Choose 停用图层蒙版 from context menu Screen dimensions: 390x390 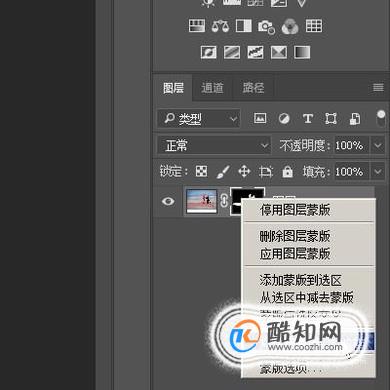pyautogui.click(x=295, y=210)
